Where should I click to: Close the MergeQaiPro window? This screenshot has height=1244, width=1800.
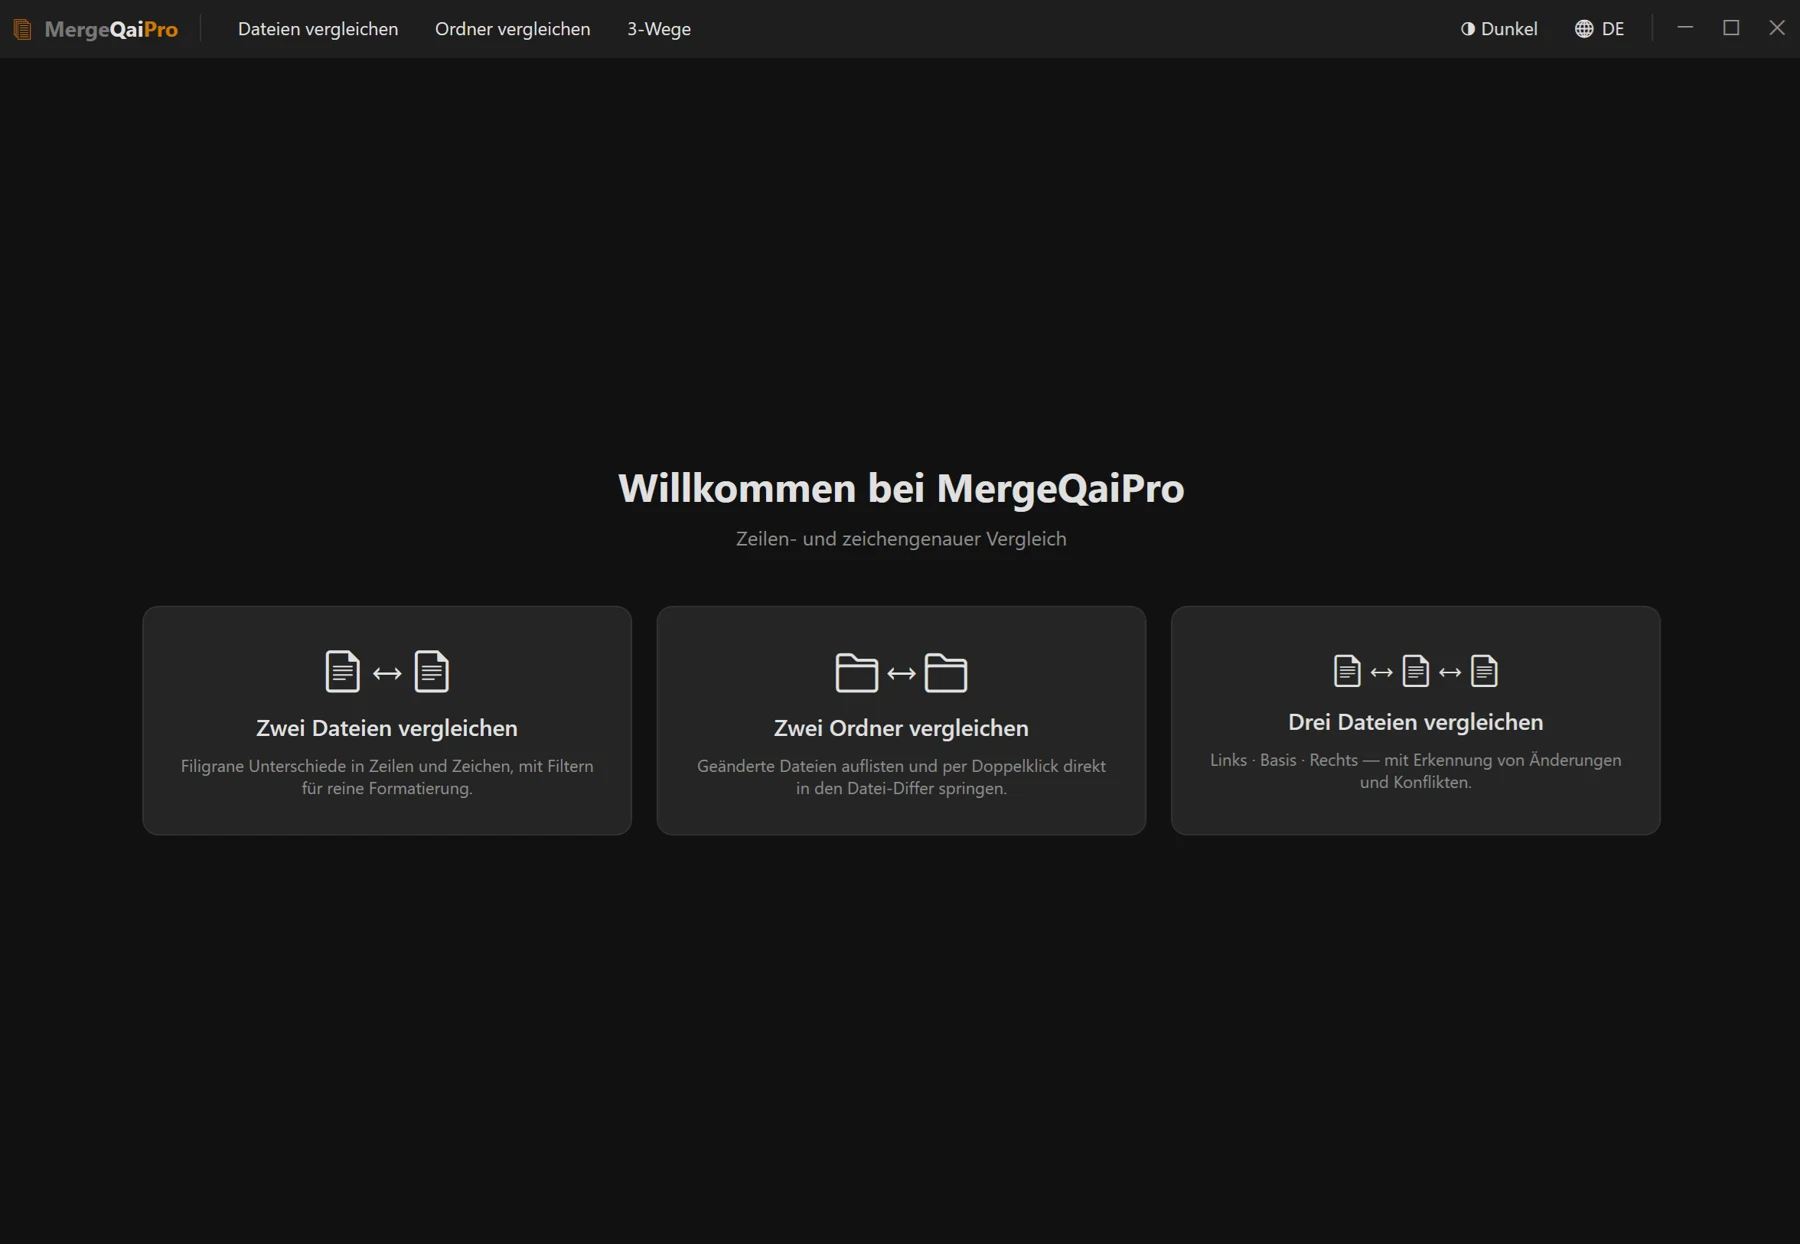pyautogui.click(x=1777, y=28)
